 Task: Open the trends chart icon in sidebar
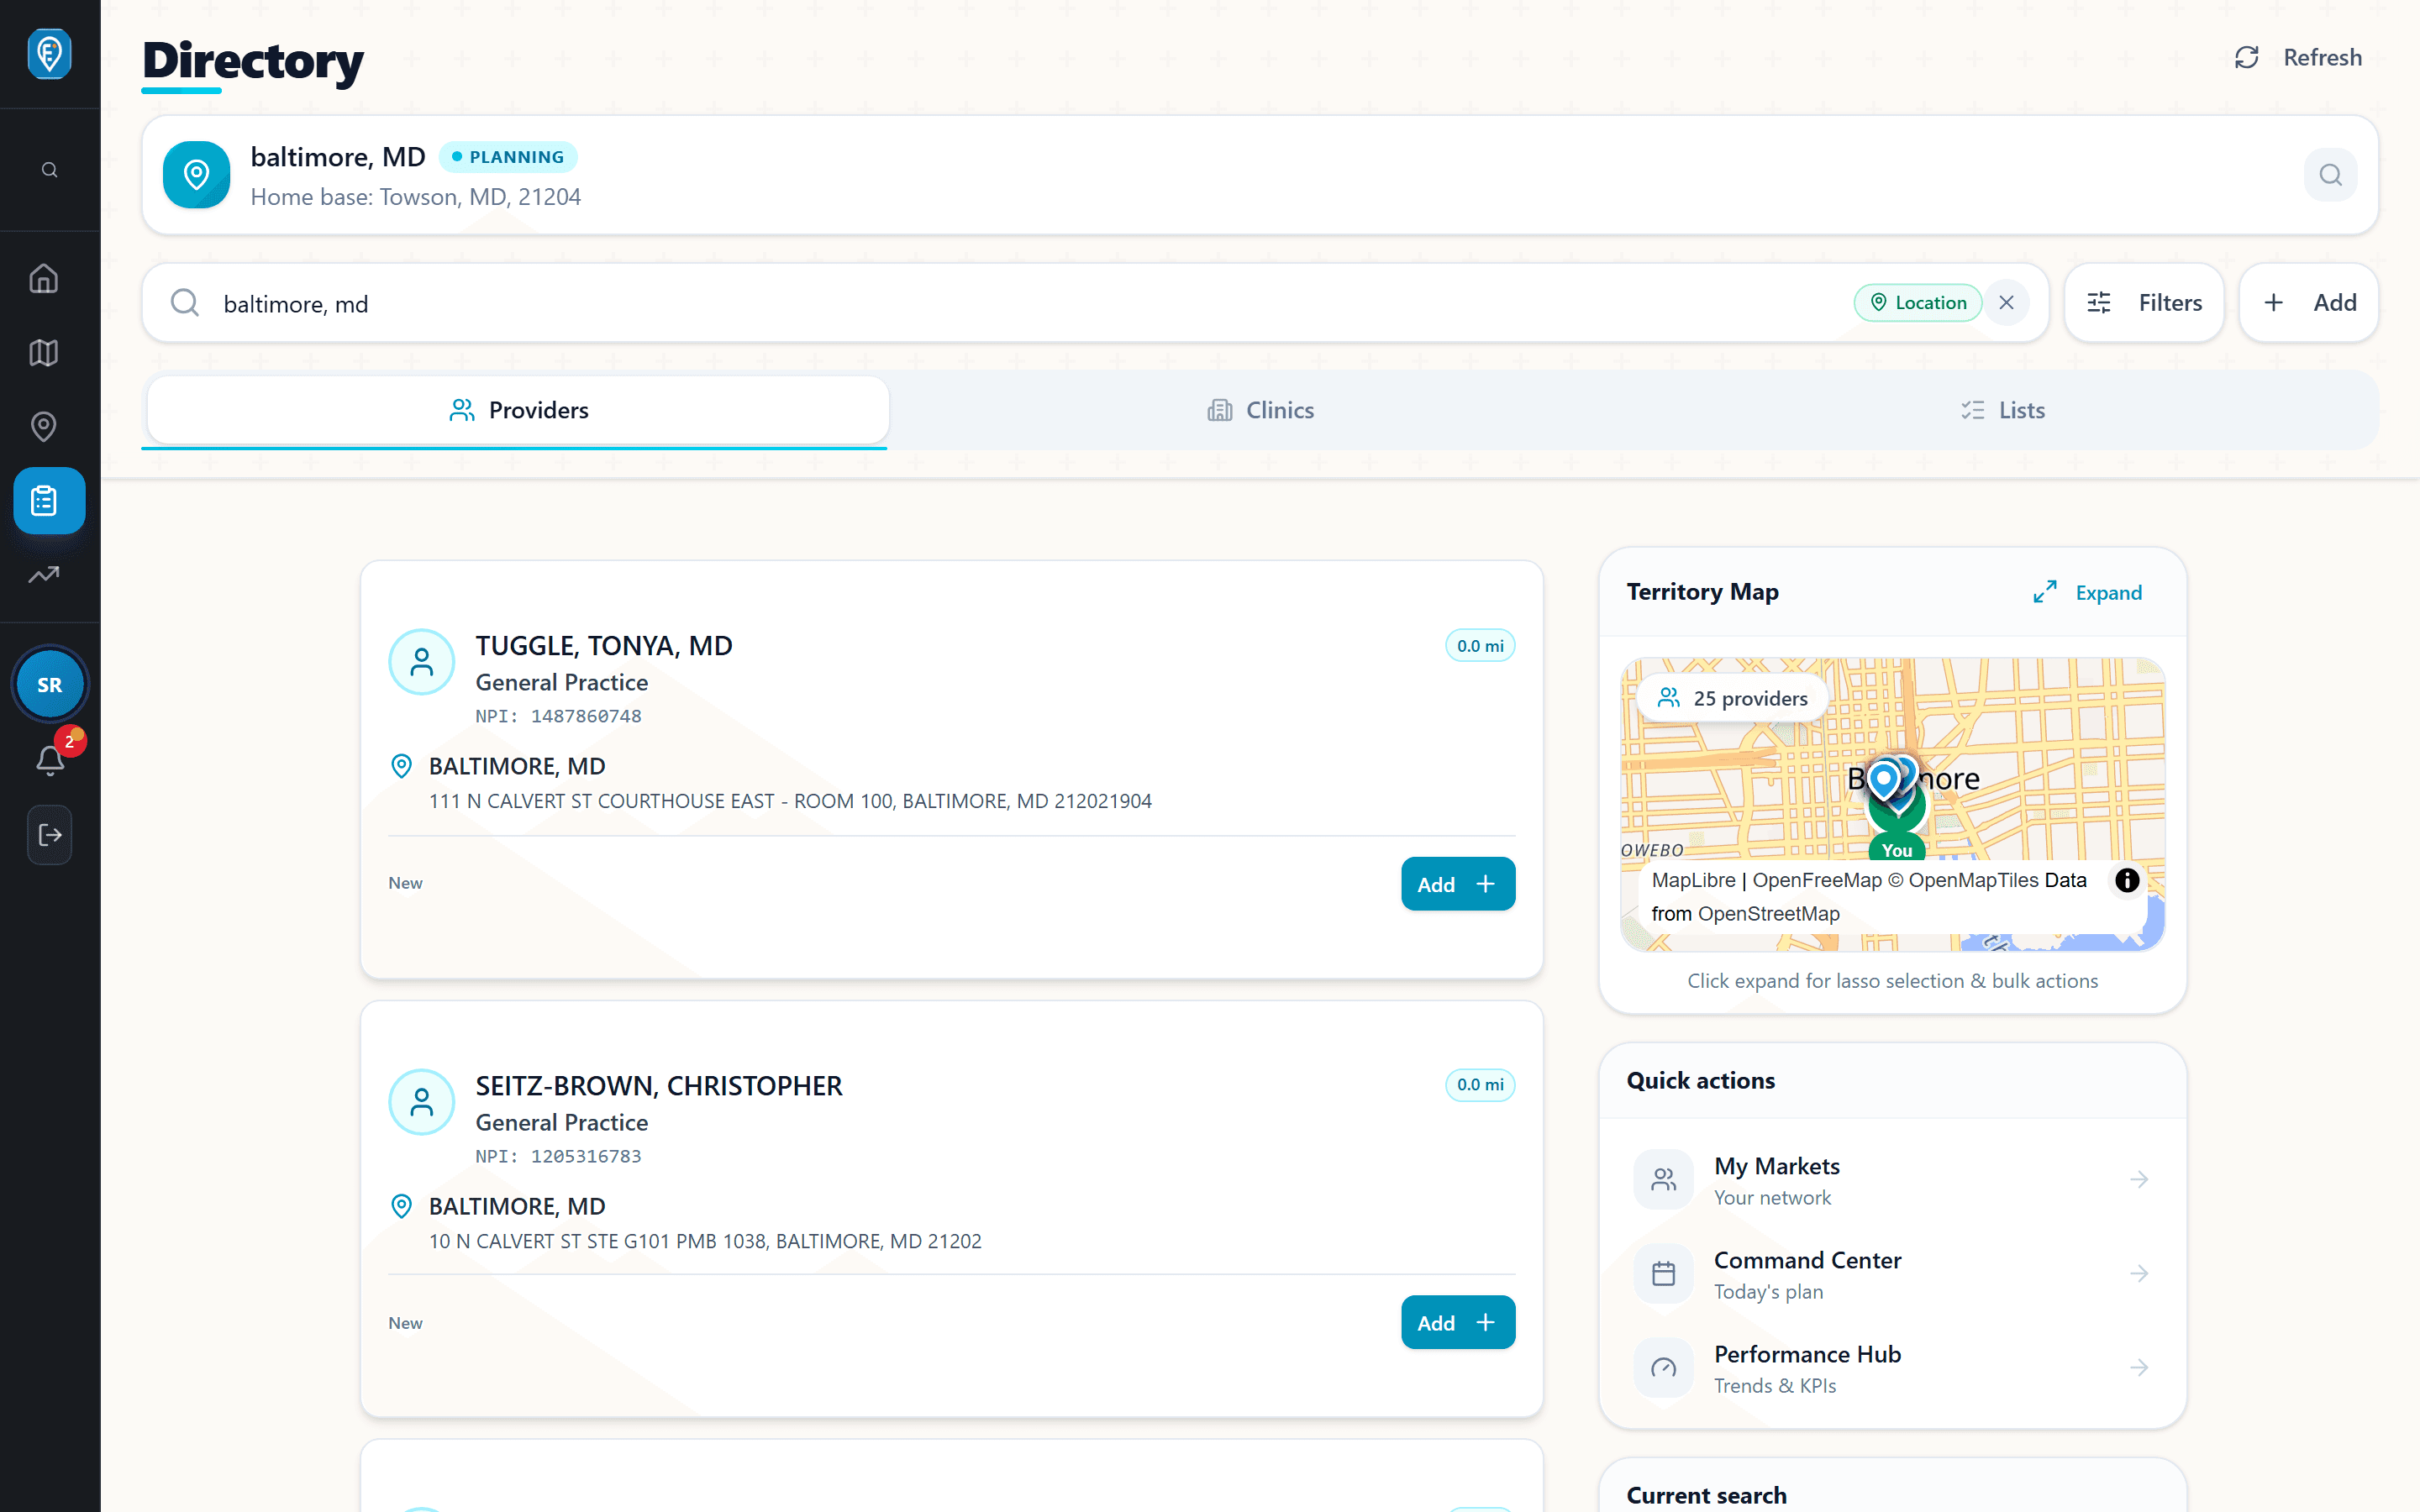point(43,574)
